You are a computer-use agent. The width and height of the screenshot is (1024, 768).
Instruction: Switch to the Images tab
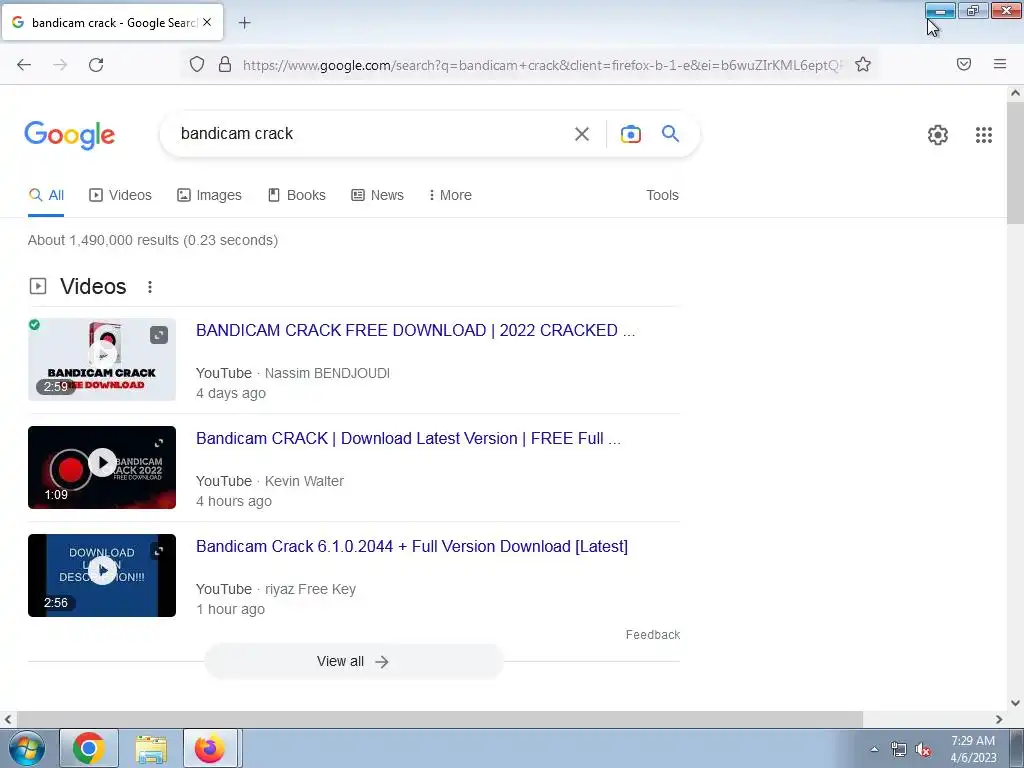coord(209,195)
